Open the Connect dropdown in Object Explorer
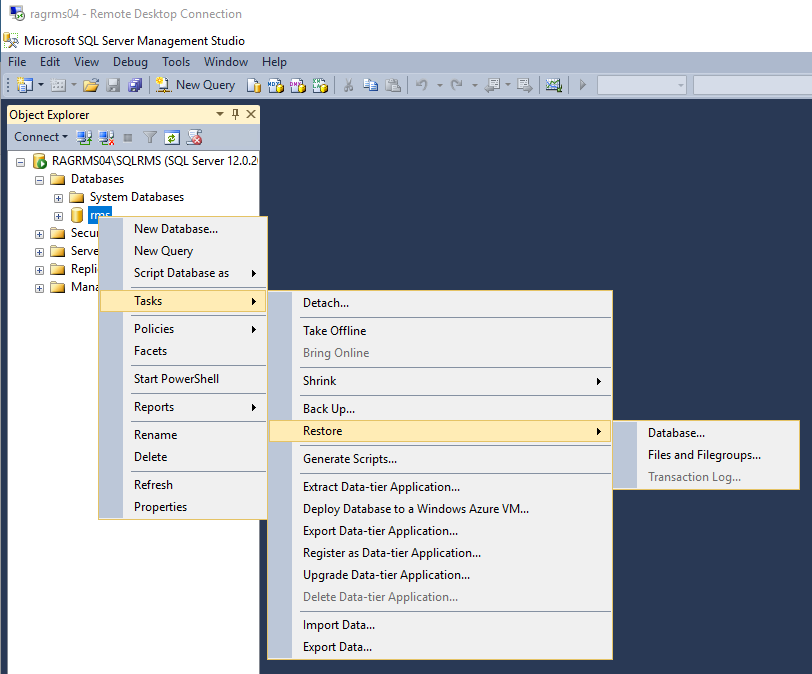 [x=41, y=137]
